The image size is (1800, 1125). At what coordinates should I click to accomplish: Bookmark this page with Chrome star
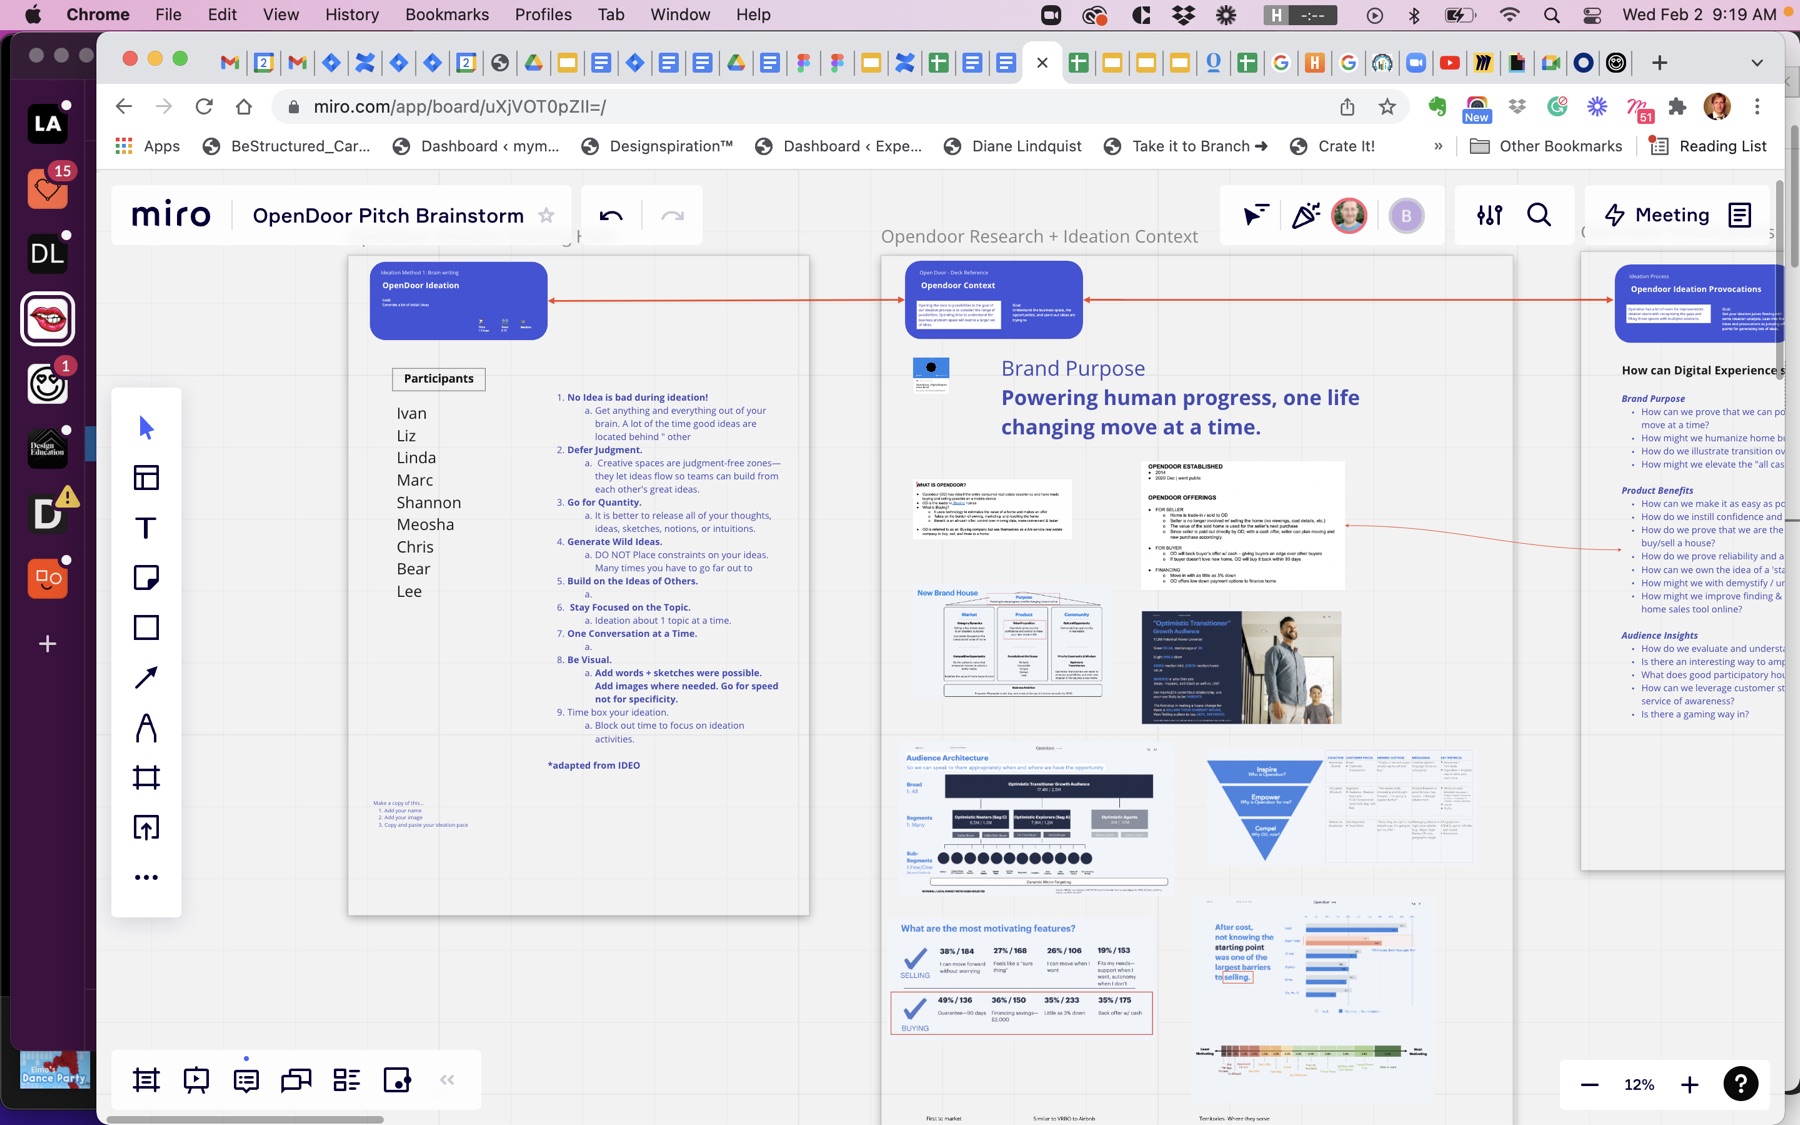1387,106
